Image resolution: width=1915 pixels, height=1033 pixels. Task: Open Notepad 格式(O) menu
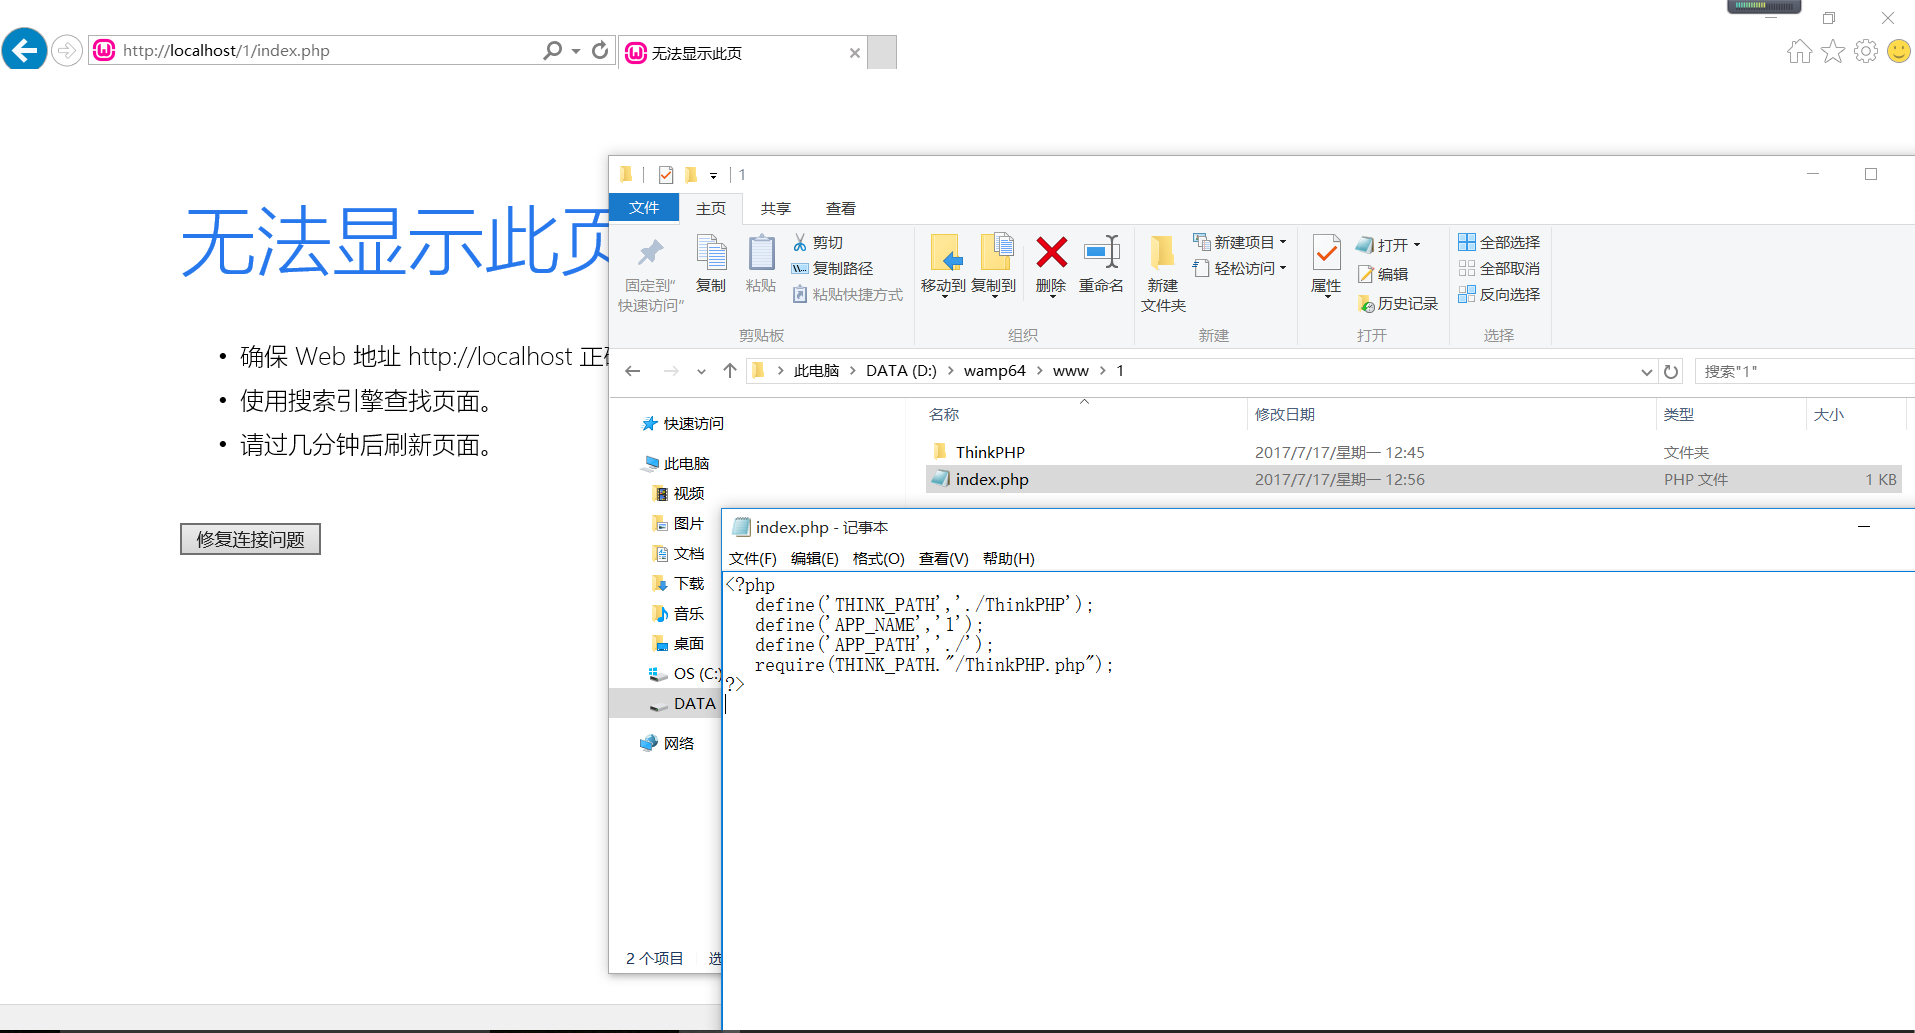coord(878,559)
